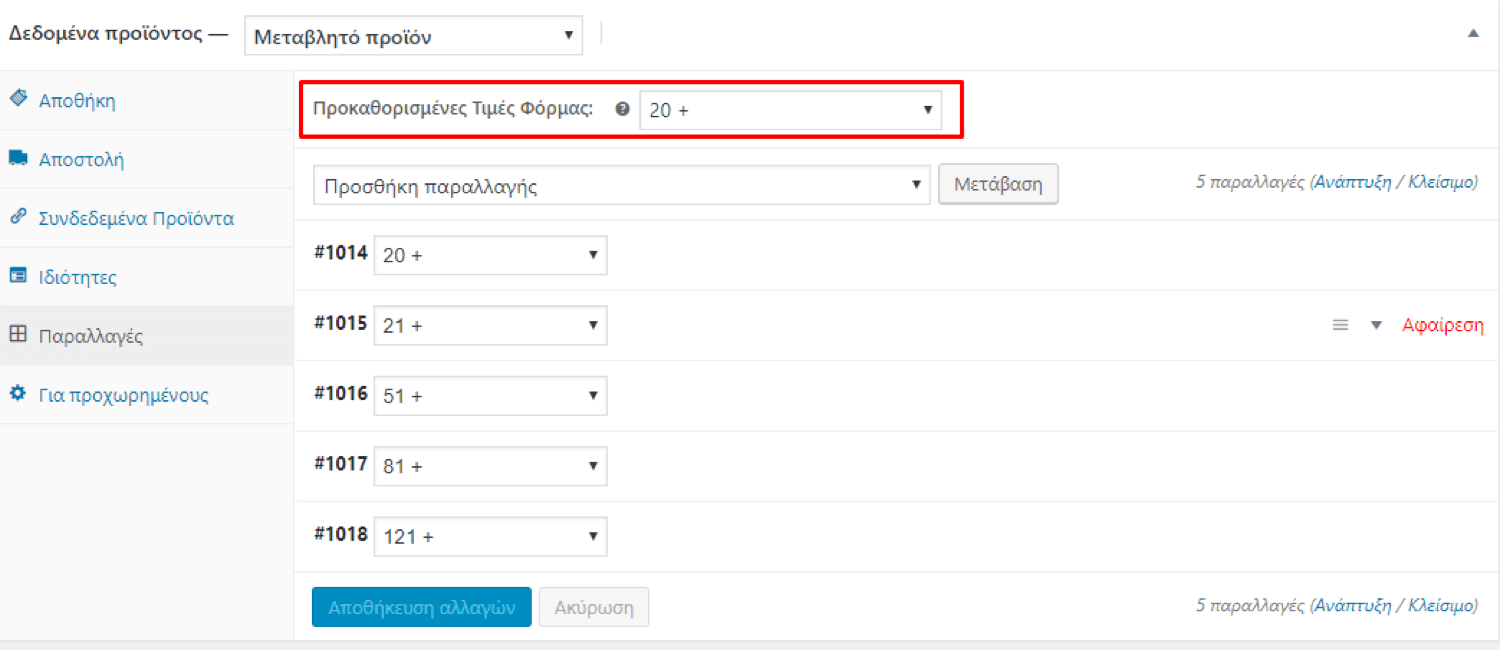
Task: Open the Προκαθορισμένες Τιμές Φόρμας dropdown
Action: coord(790,110)
